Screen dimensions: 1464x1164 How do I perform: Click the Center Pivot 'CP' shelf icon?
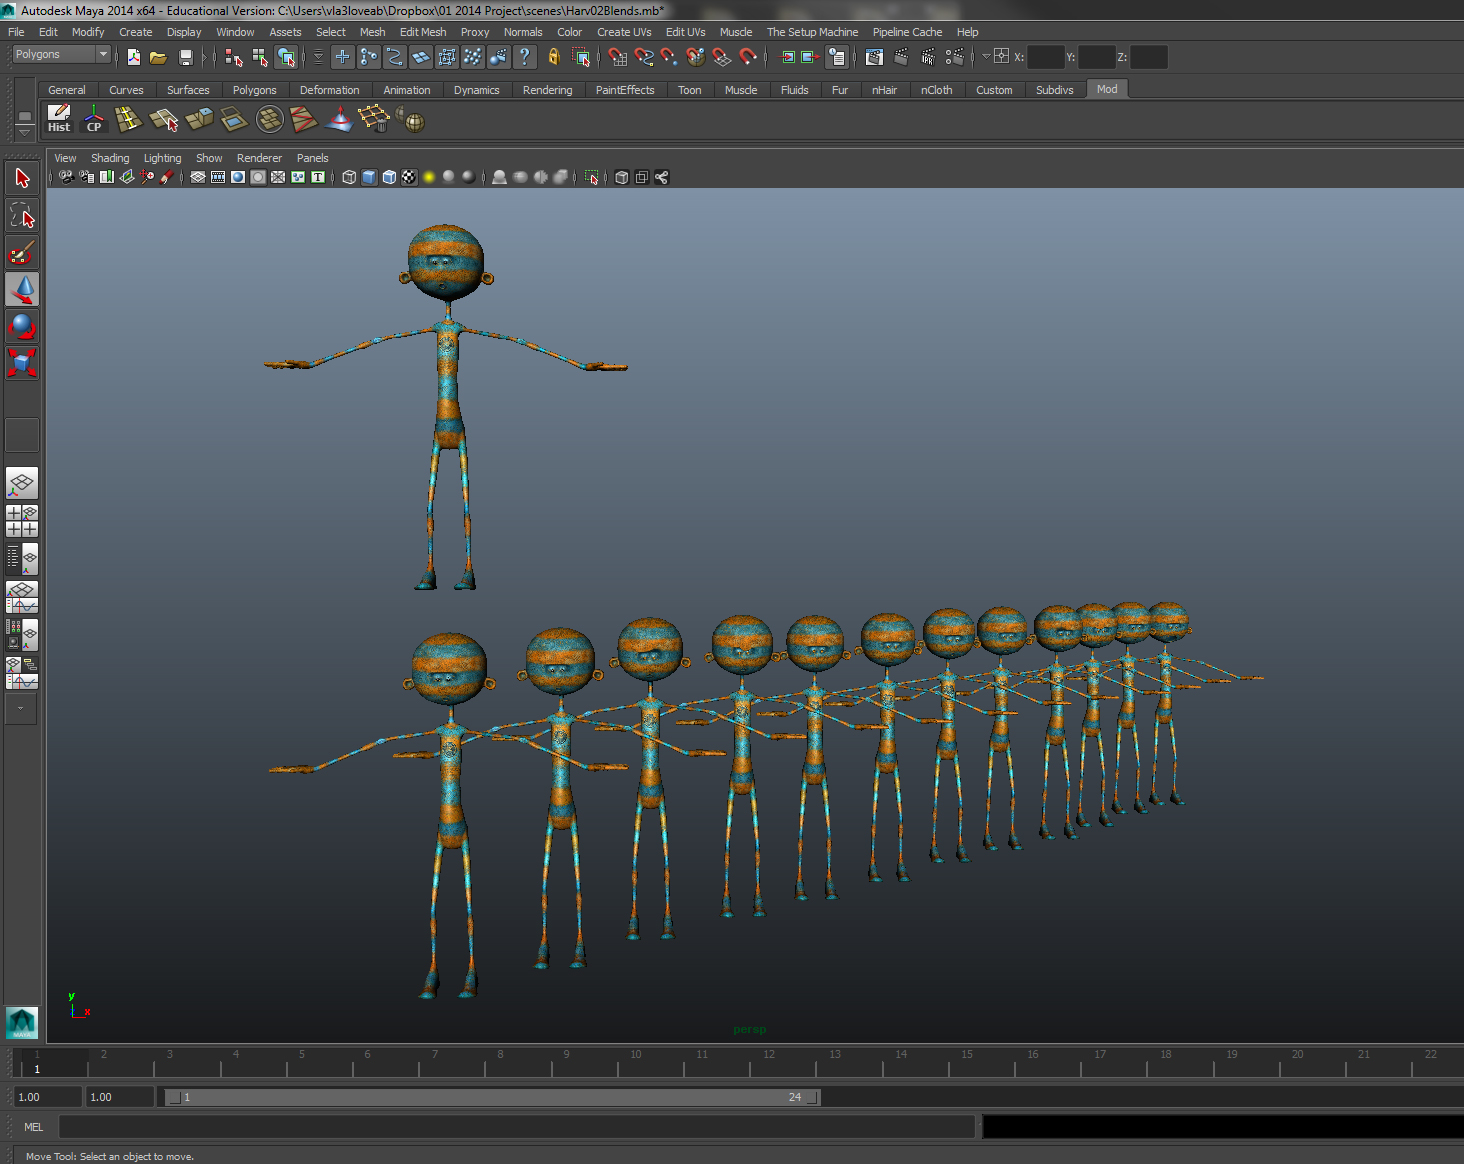[94, 118]
